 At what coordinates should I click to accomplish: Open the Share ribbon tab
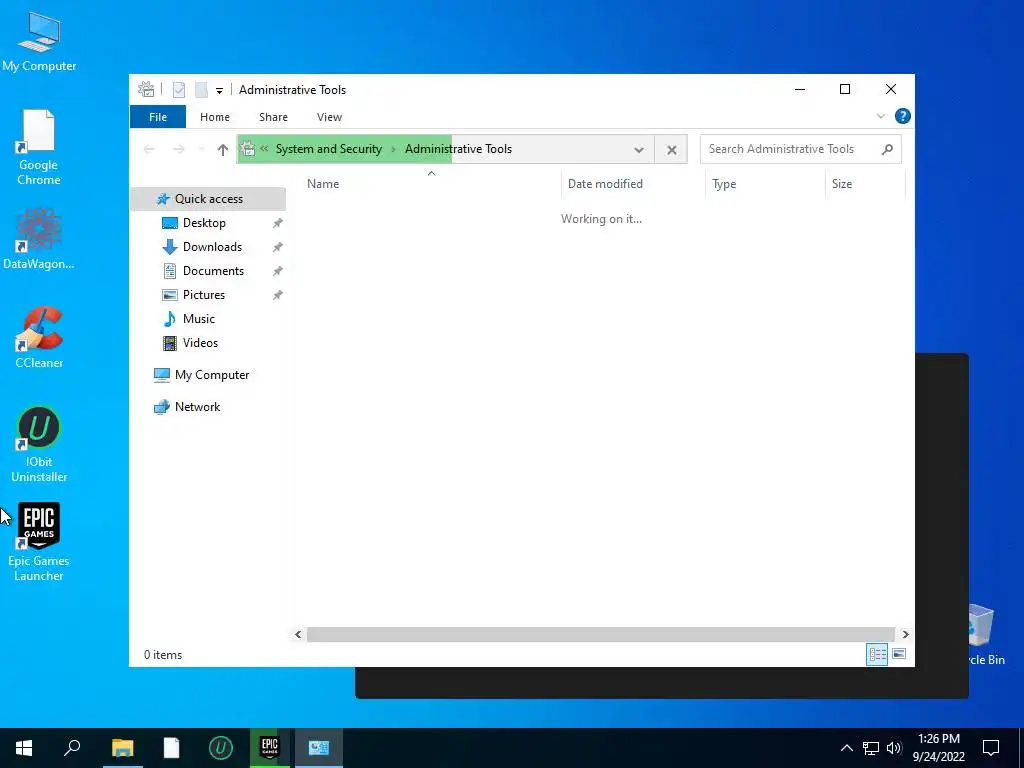(273, 117)
